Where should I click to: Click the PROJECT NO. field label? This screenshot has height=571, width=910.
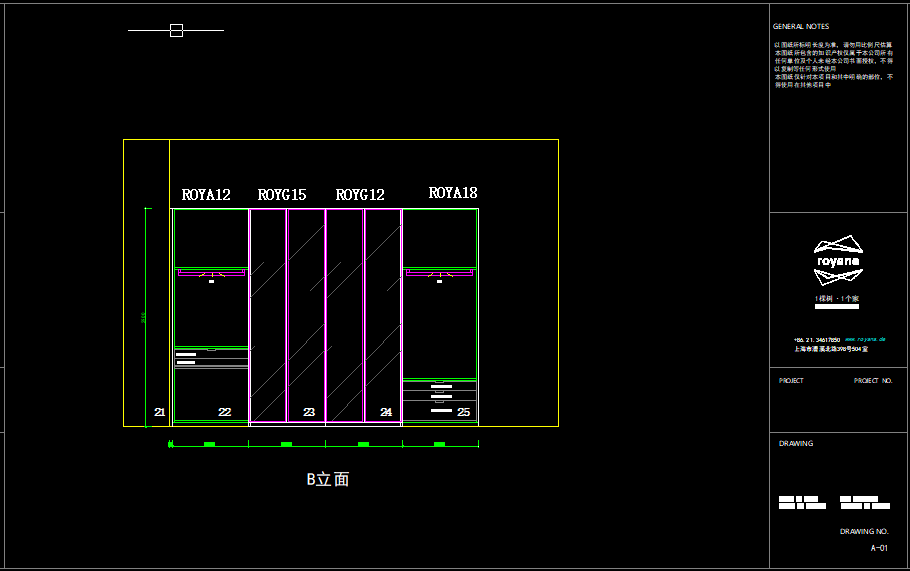coord(872,381)
